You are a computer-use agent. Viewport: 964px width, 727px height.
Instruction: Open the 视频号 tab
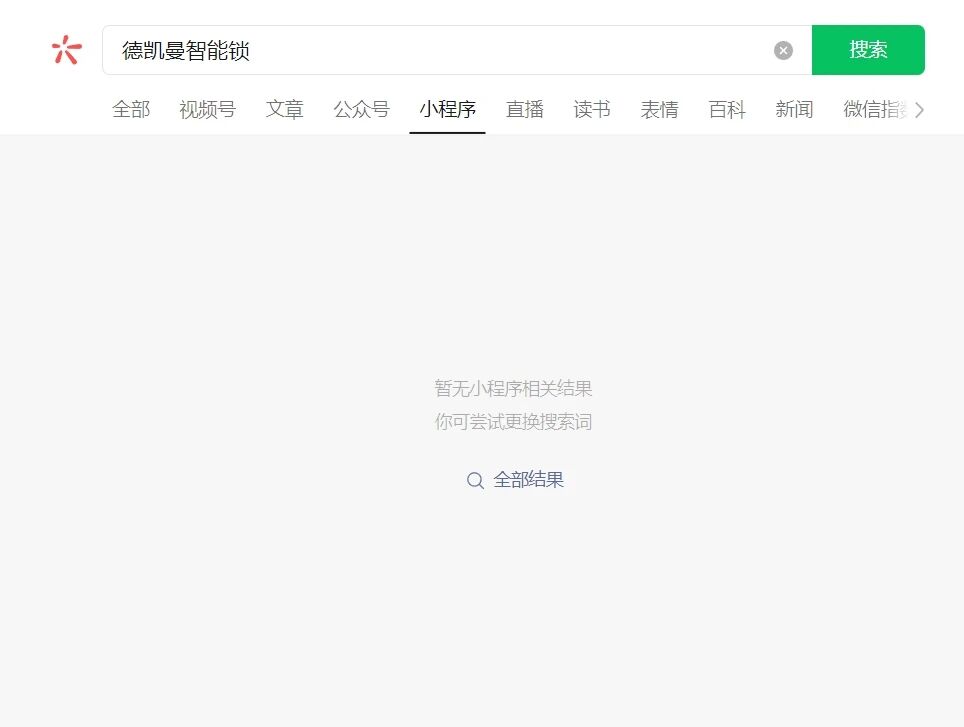[208, 109]
